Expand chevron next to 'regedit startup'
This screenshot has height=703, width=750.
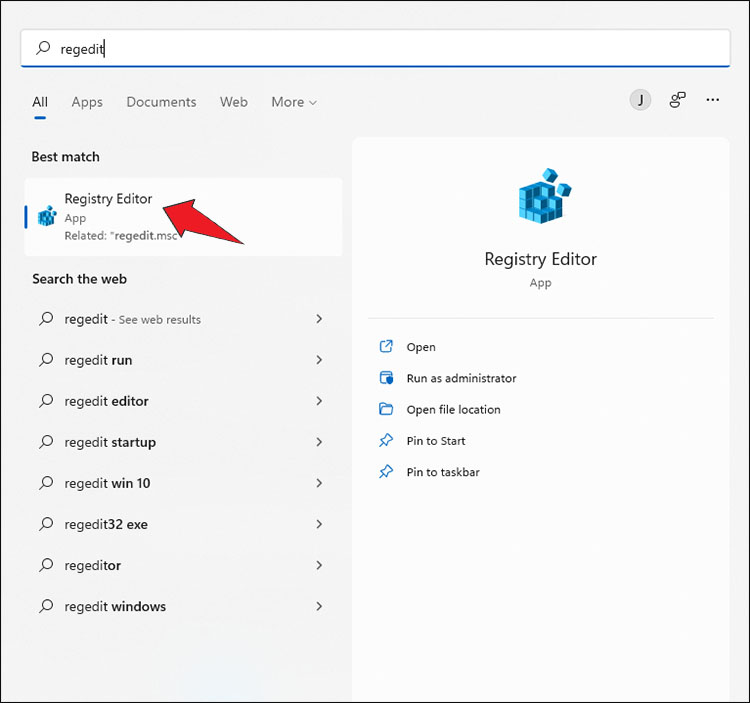[319, 442]
